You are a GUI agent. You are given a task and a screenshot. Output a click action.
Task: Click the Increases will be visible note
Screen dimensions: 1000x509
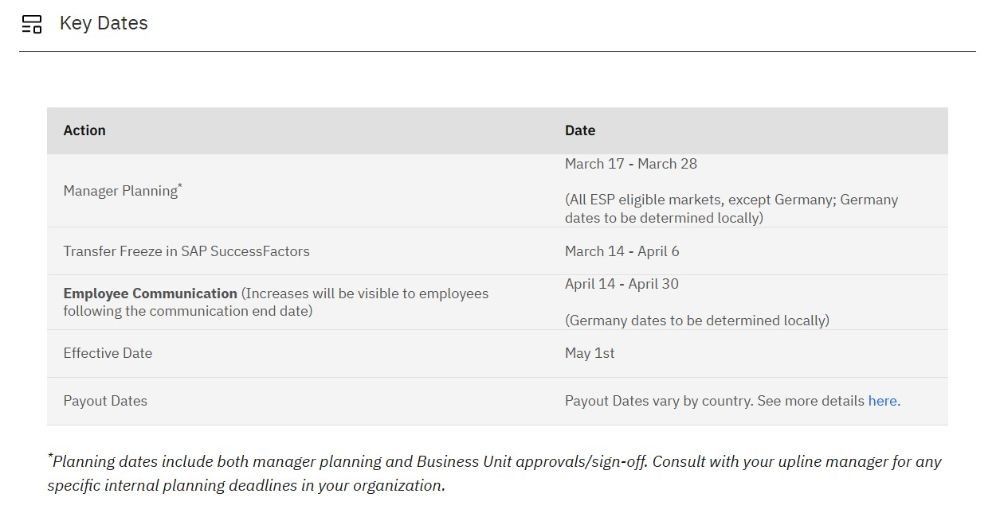(276, 302)
